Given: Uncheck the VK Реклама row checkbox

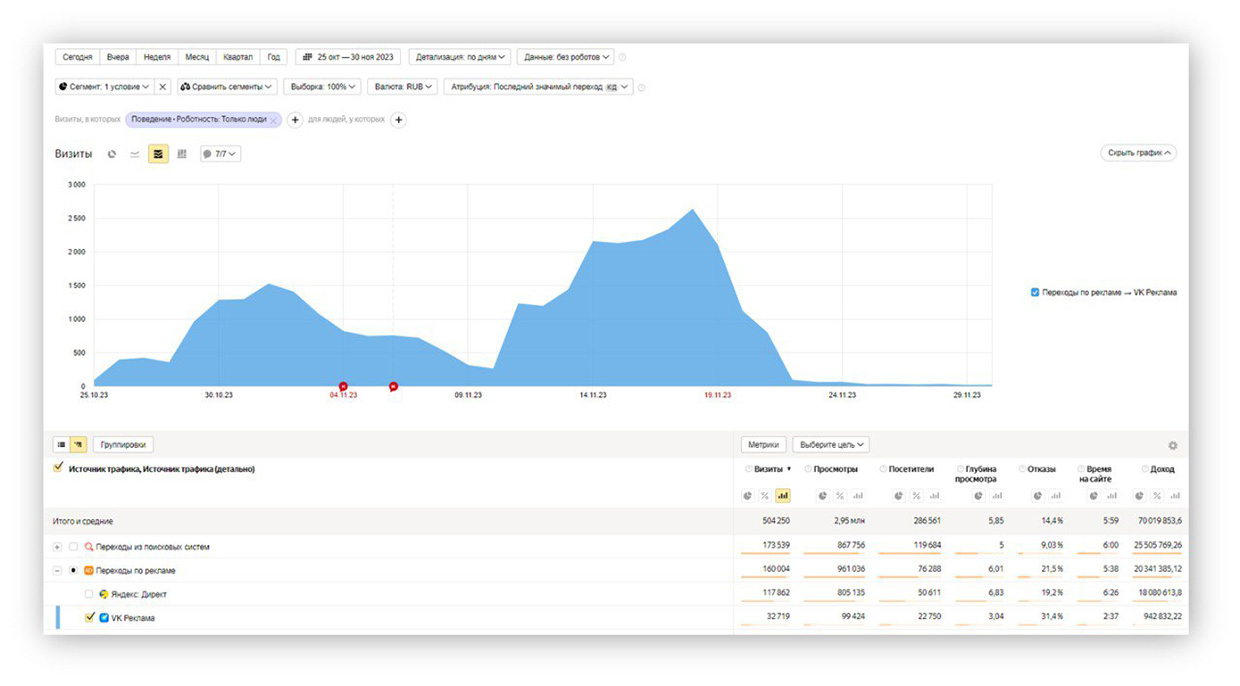Looking at the screenshot, I should point(90,618).
